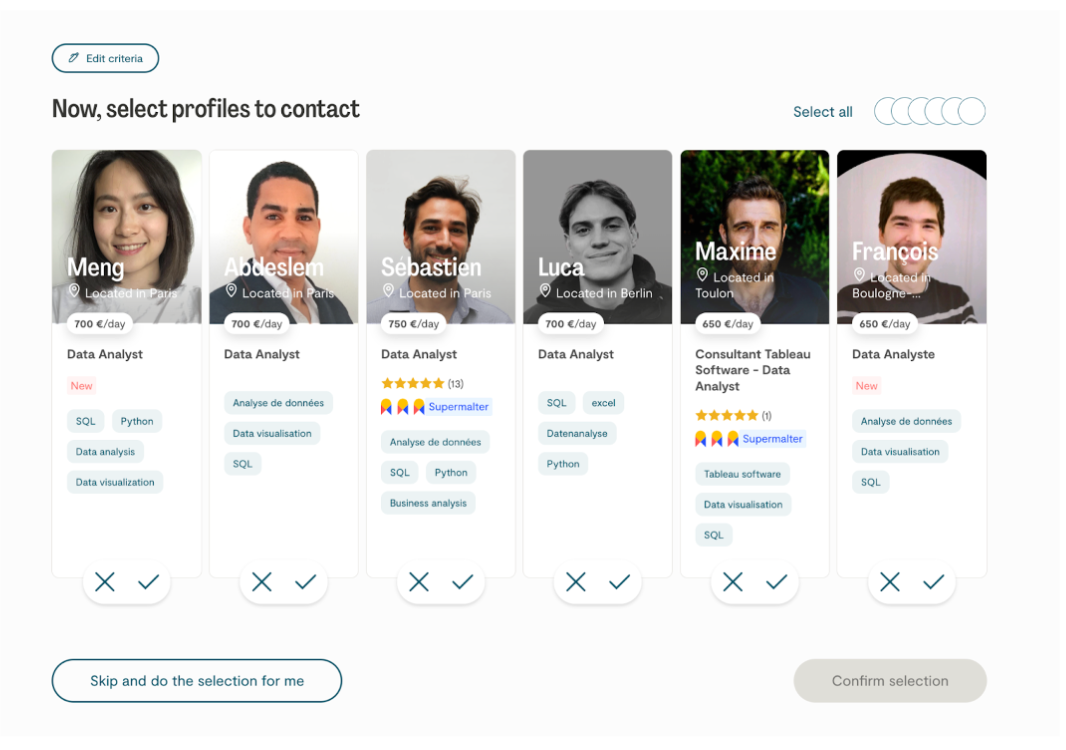Click the Python skill tag on Meng's card

(x=137, y=421)
